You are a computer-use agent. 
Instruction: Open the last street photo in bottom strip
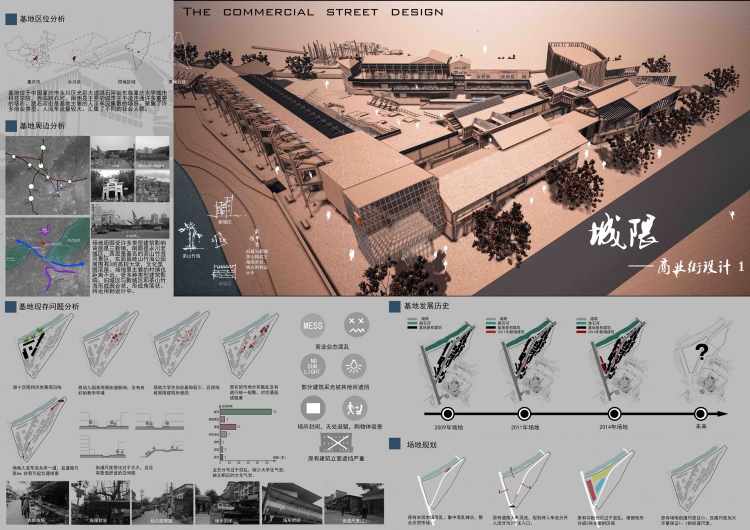pyautogui.click(x=354, y=503)
